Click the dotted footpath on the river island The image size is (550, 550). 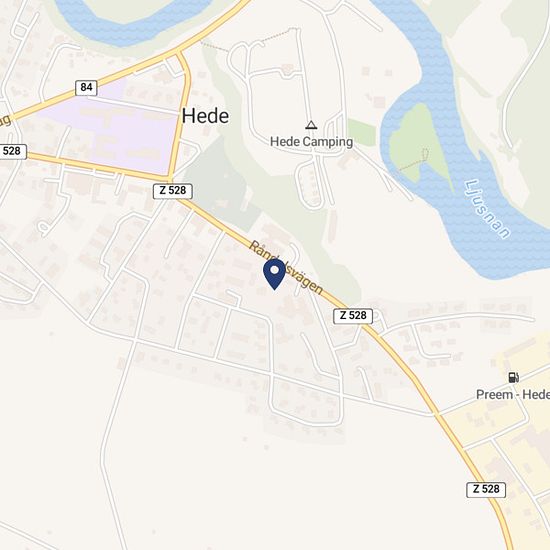pos(416,161)
